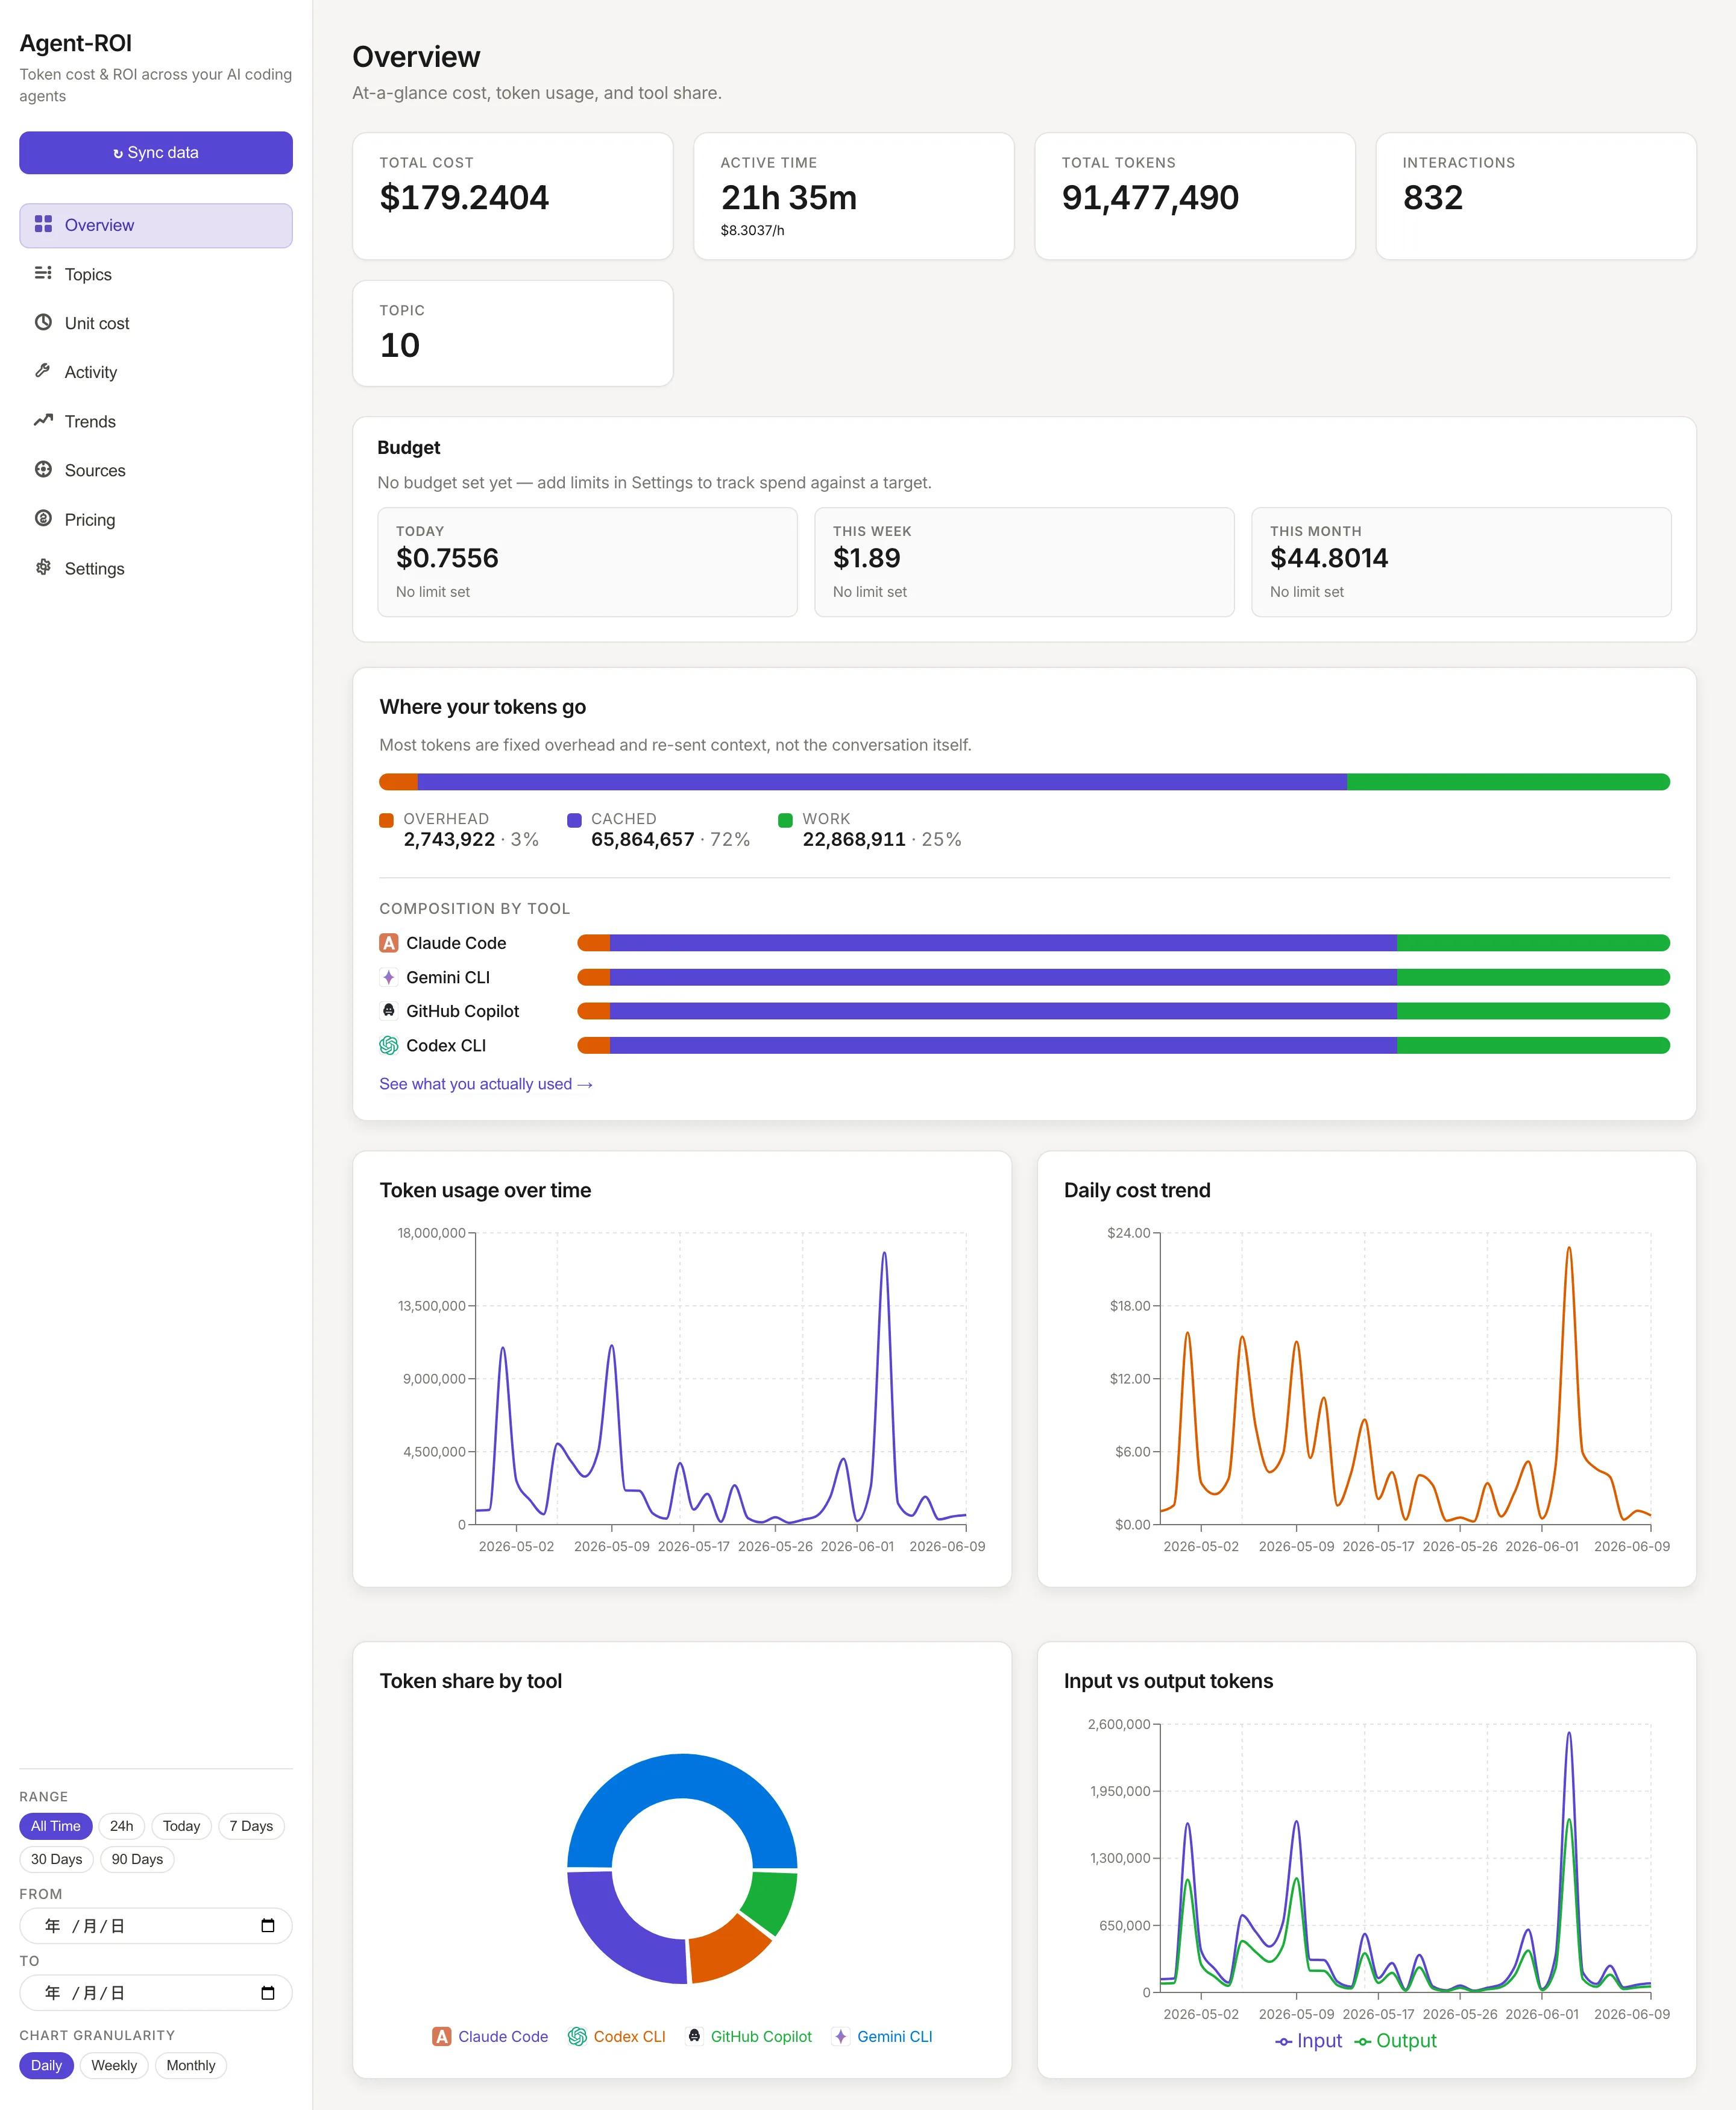This screenshot has width=1736, height=2110.
Task: Toggle Input series in chart legend
Action: click(1308, 2041)
